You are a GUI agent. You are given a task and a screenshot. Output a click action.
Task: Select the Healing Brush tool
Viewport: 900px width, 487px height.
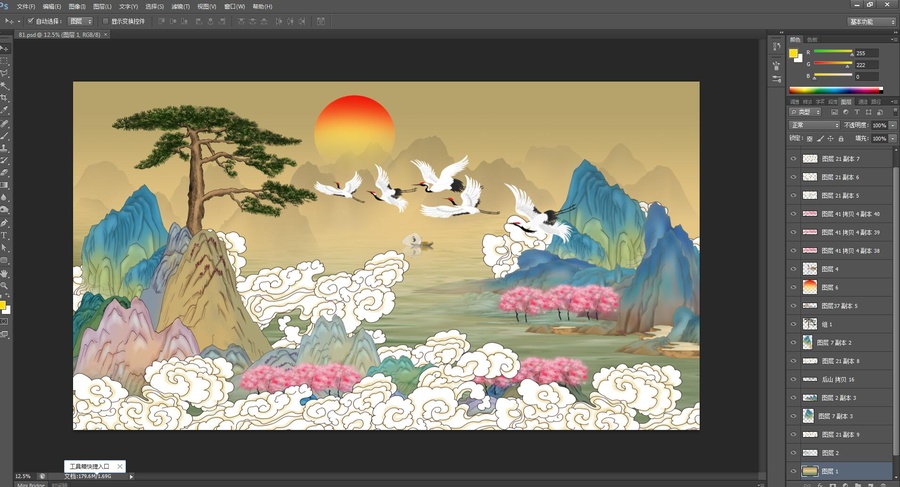point(5,123)
